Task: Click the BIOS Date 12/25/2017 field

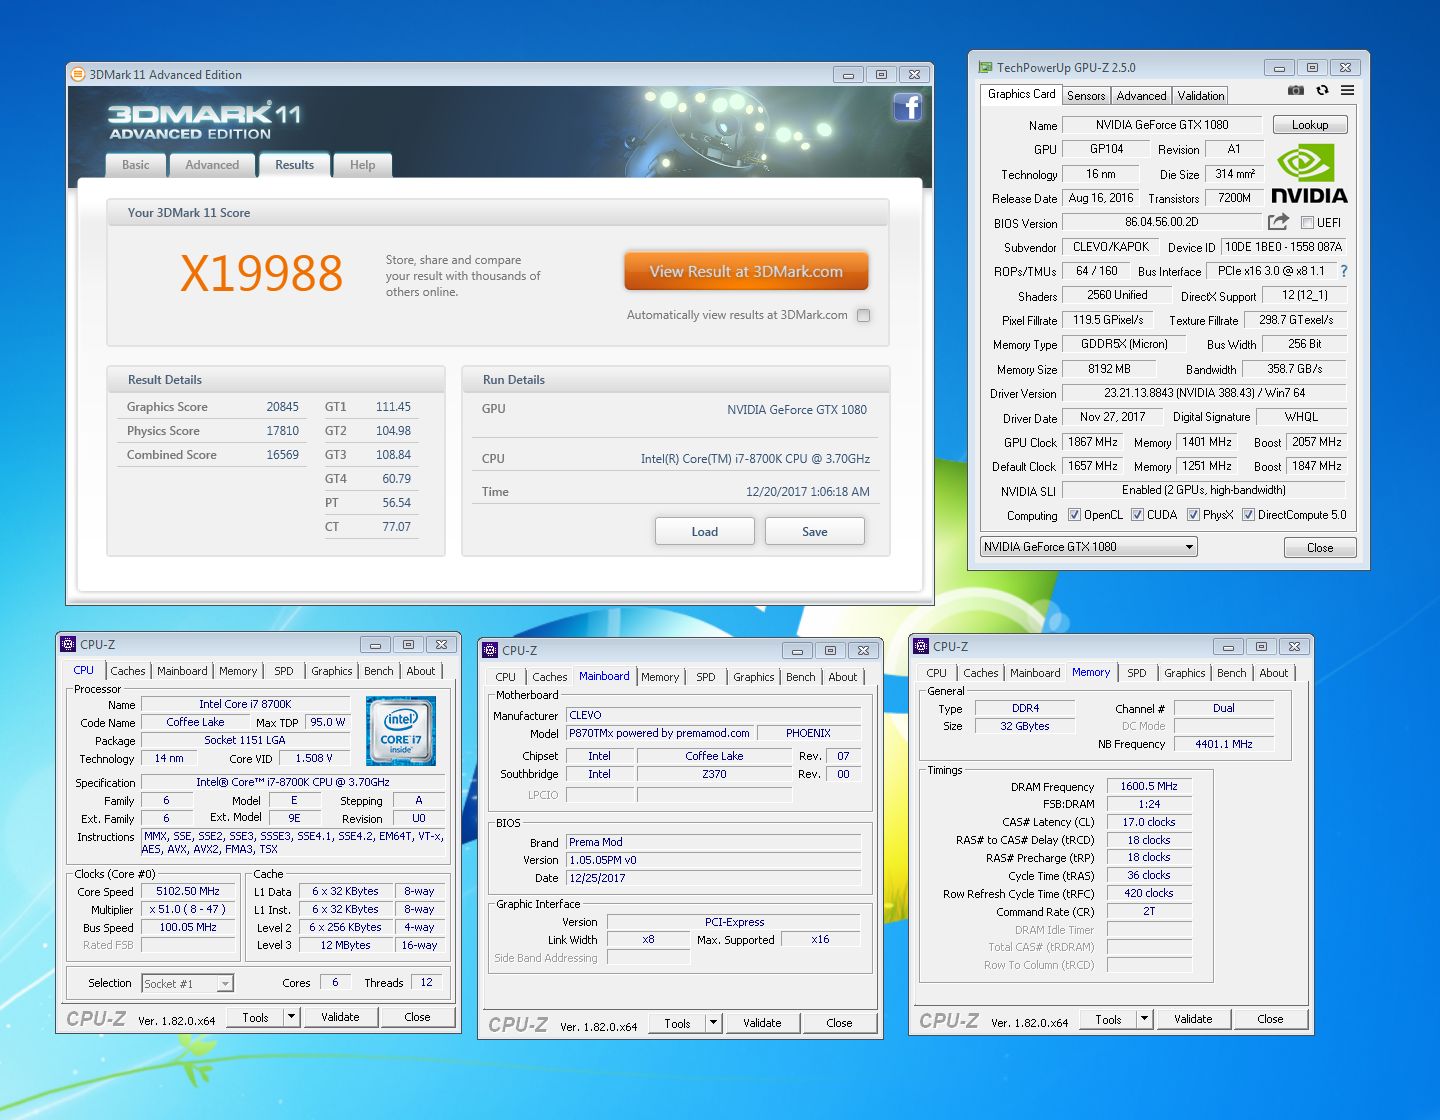Action: [x=714, y=878]
